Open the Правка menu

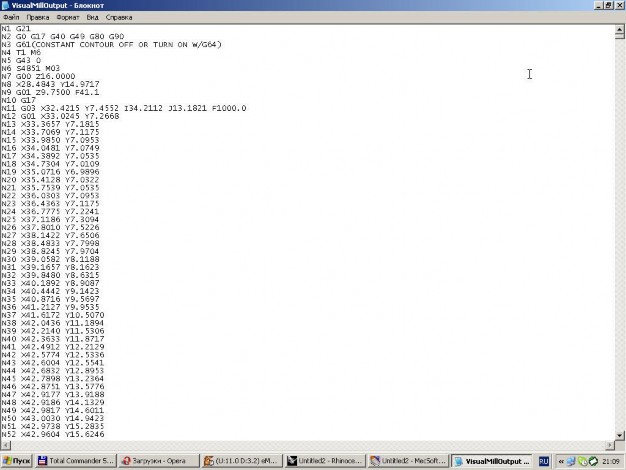point(38,18)
